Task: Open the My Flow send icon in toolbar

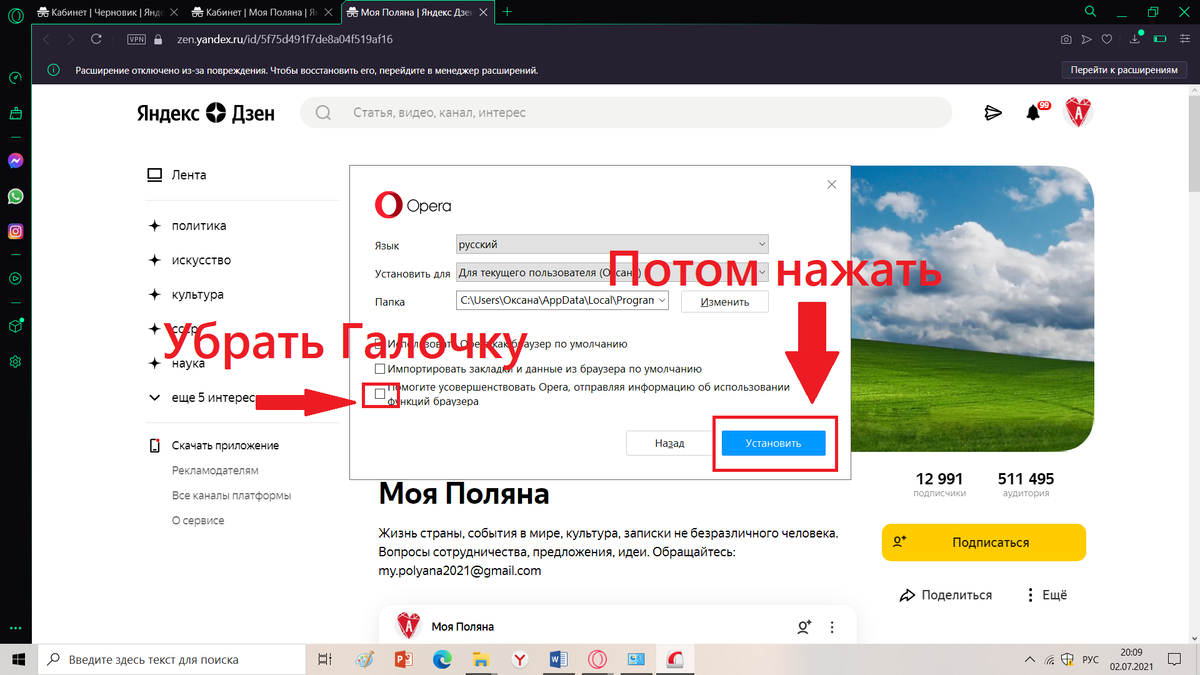Action: (1087, 39)
